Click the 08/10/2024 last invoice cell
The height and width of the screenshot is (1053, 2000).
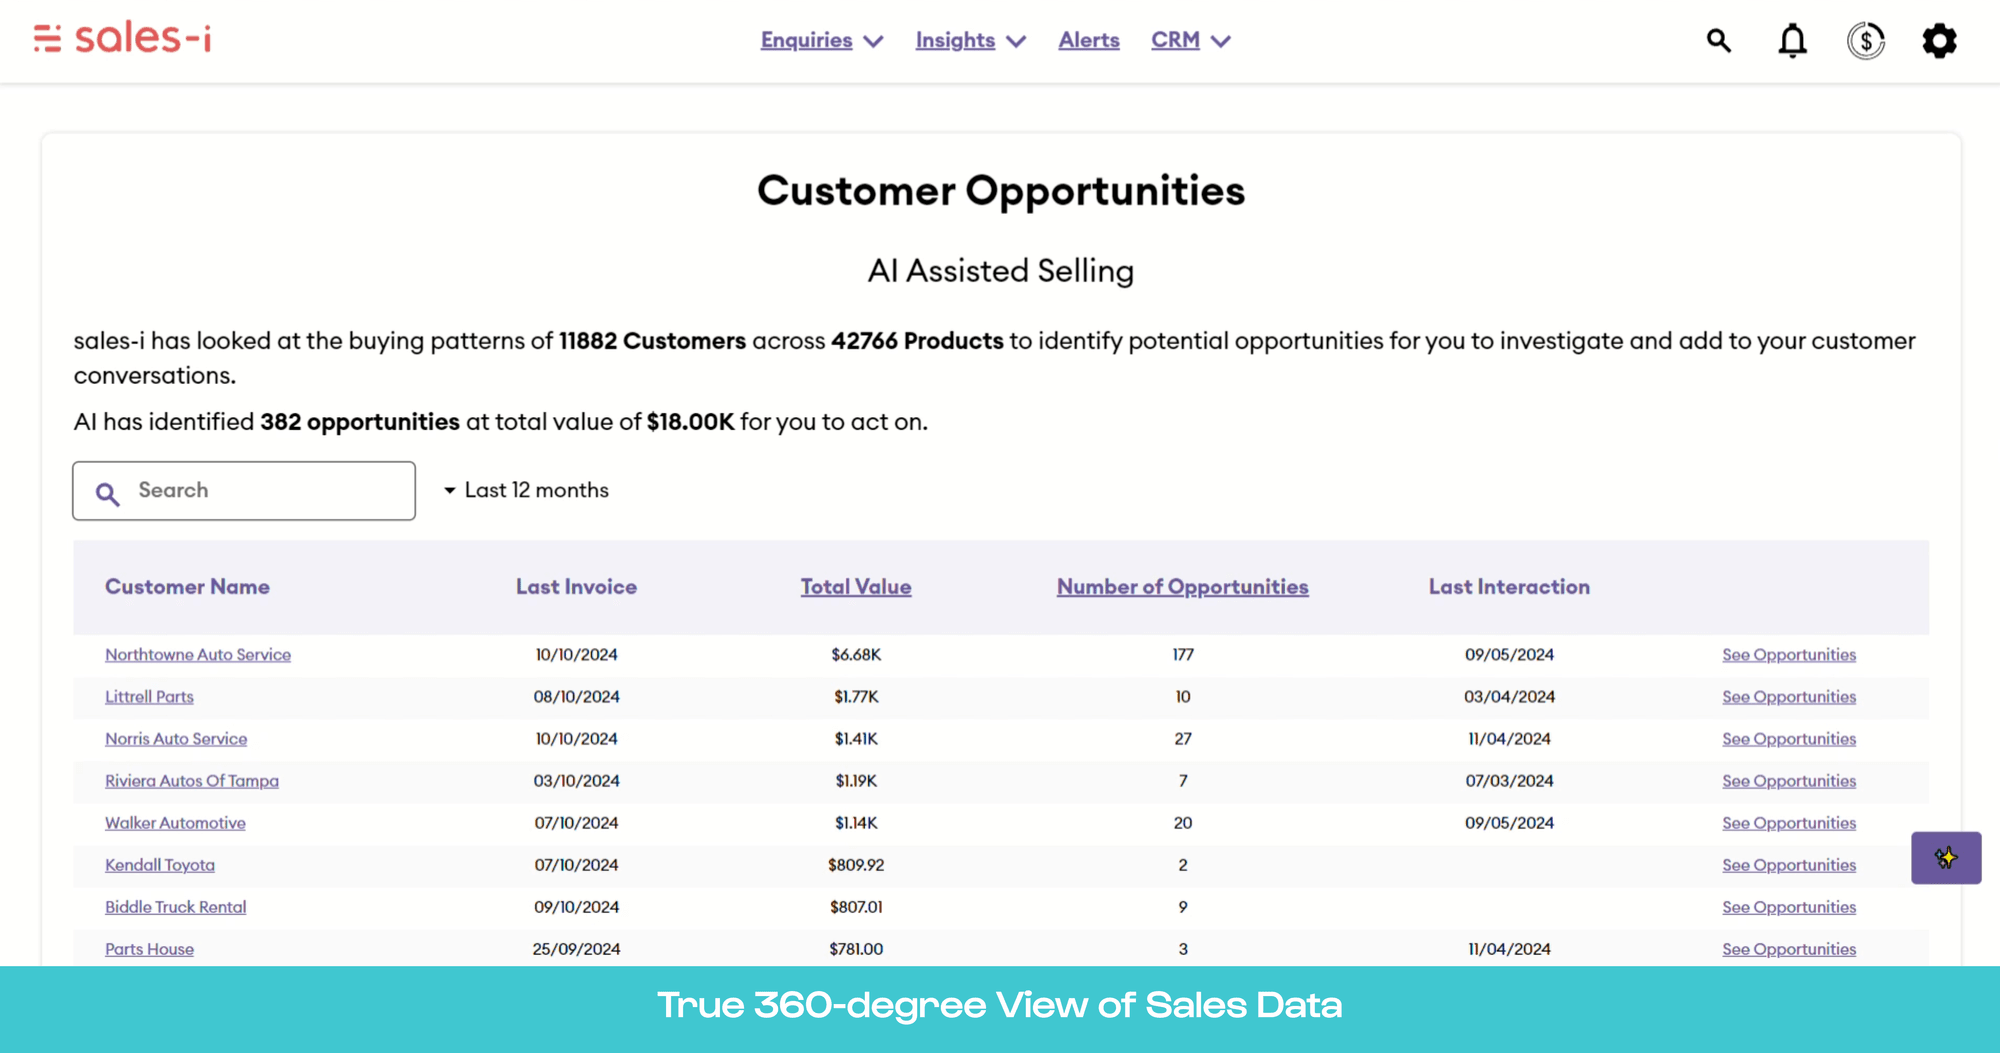click(x=576, y=696)
